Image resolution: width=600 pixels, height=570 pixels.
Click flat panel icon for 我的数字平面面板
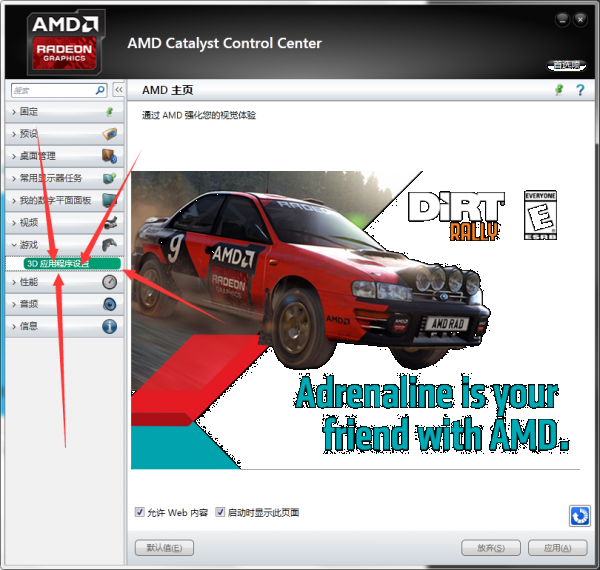click(109, 200)
